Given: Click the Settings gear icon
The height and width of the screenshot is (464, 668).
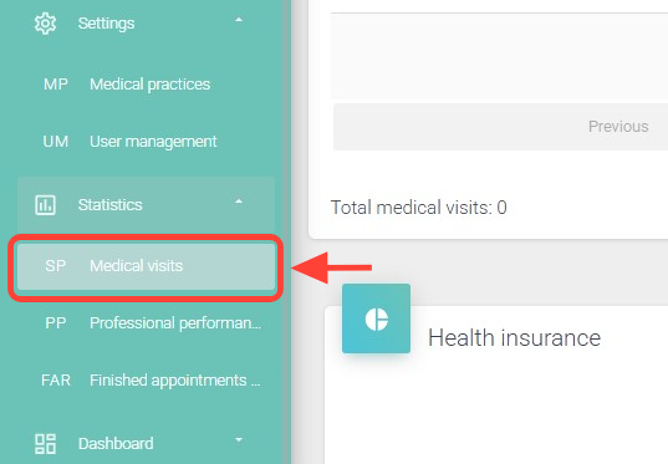Looking at the screenshot, I should click(45, 23).
